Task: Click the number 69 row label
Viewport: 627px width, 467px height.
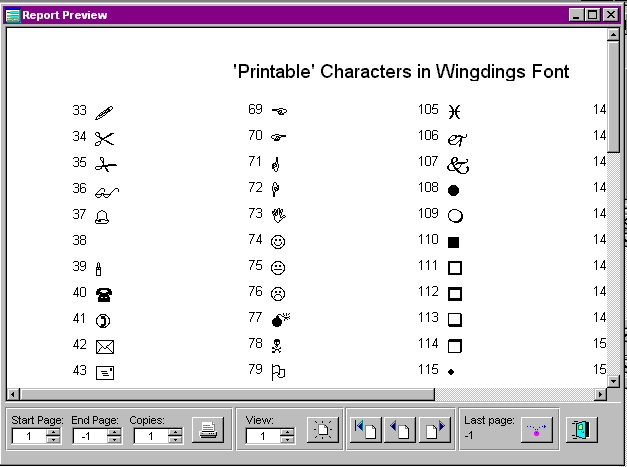Action: coord(255,109)
